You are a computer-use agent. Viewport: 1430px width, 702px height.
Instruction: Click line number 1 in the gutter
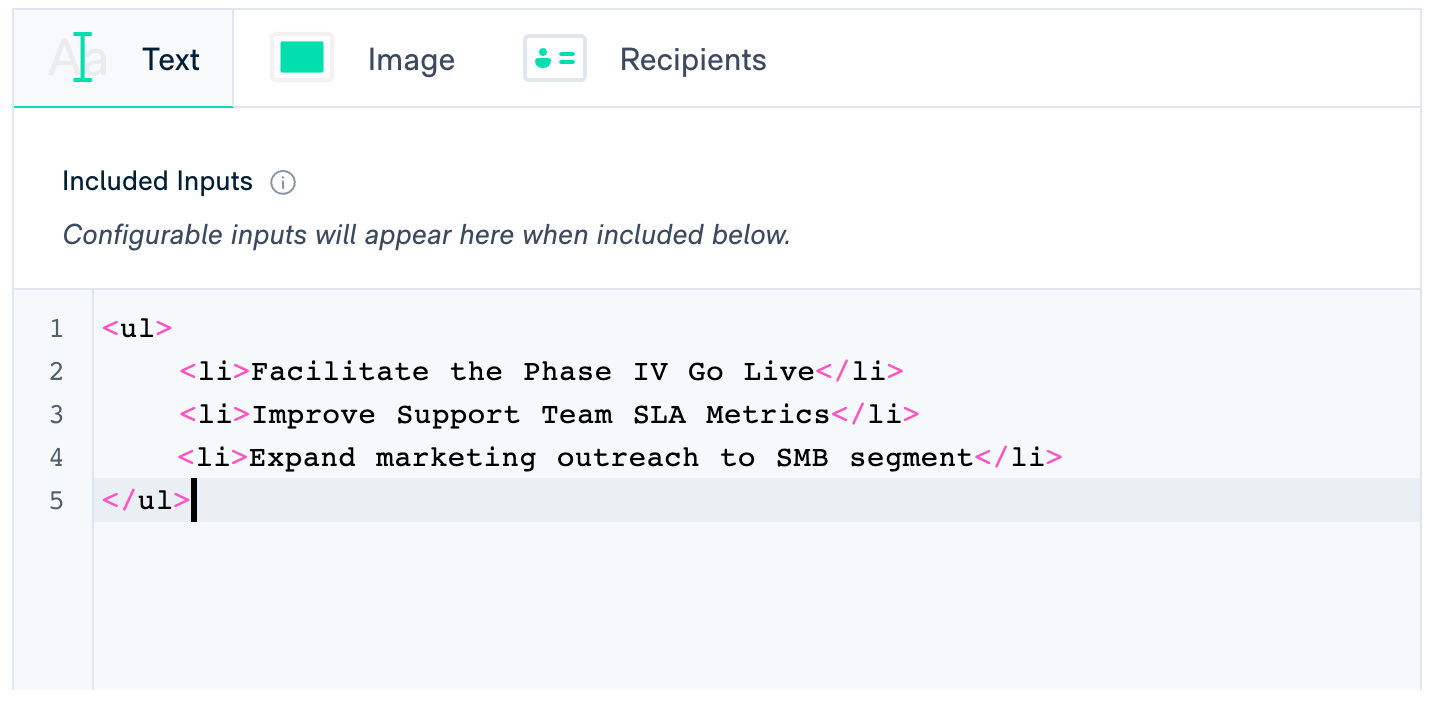(x=56, y=329)
